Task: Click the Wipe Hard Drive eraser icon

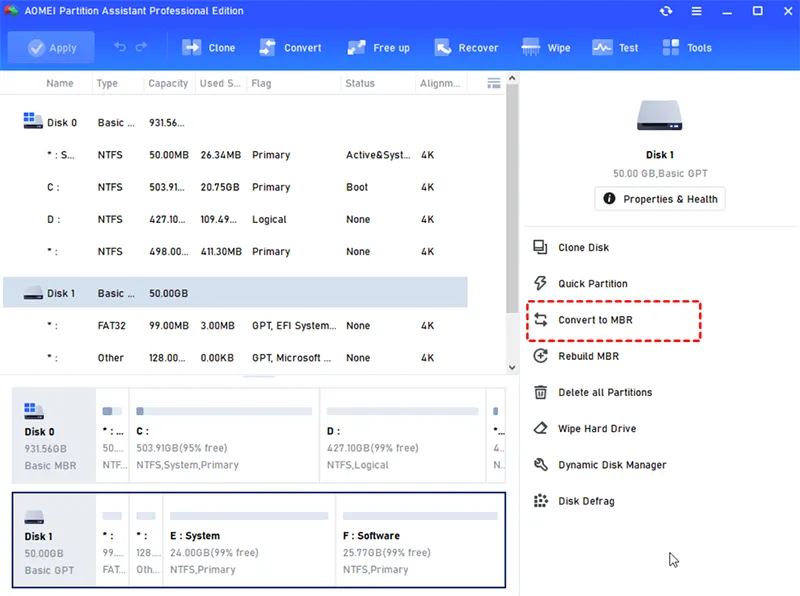Action: (x=540, y=428)
